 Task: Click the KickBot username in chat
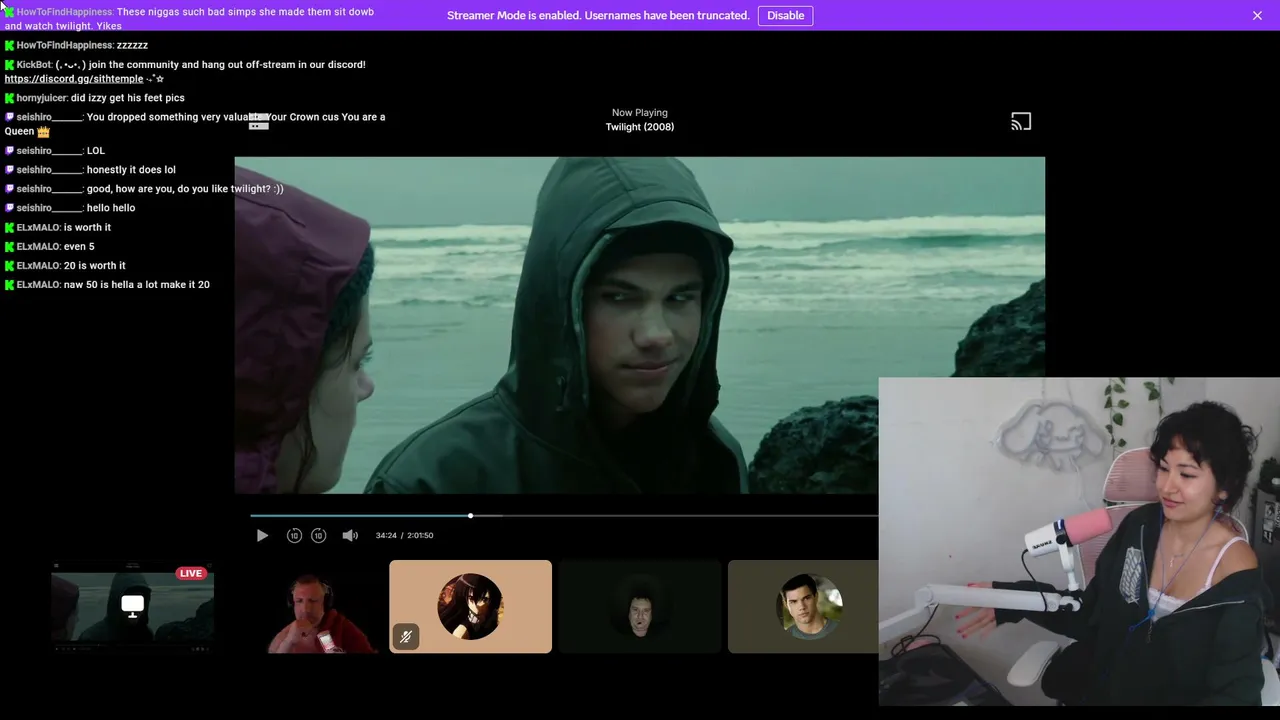(x=34, y=65)
